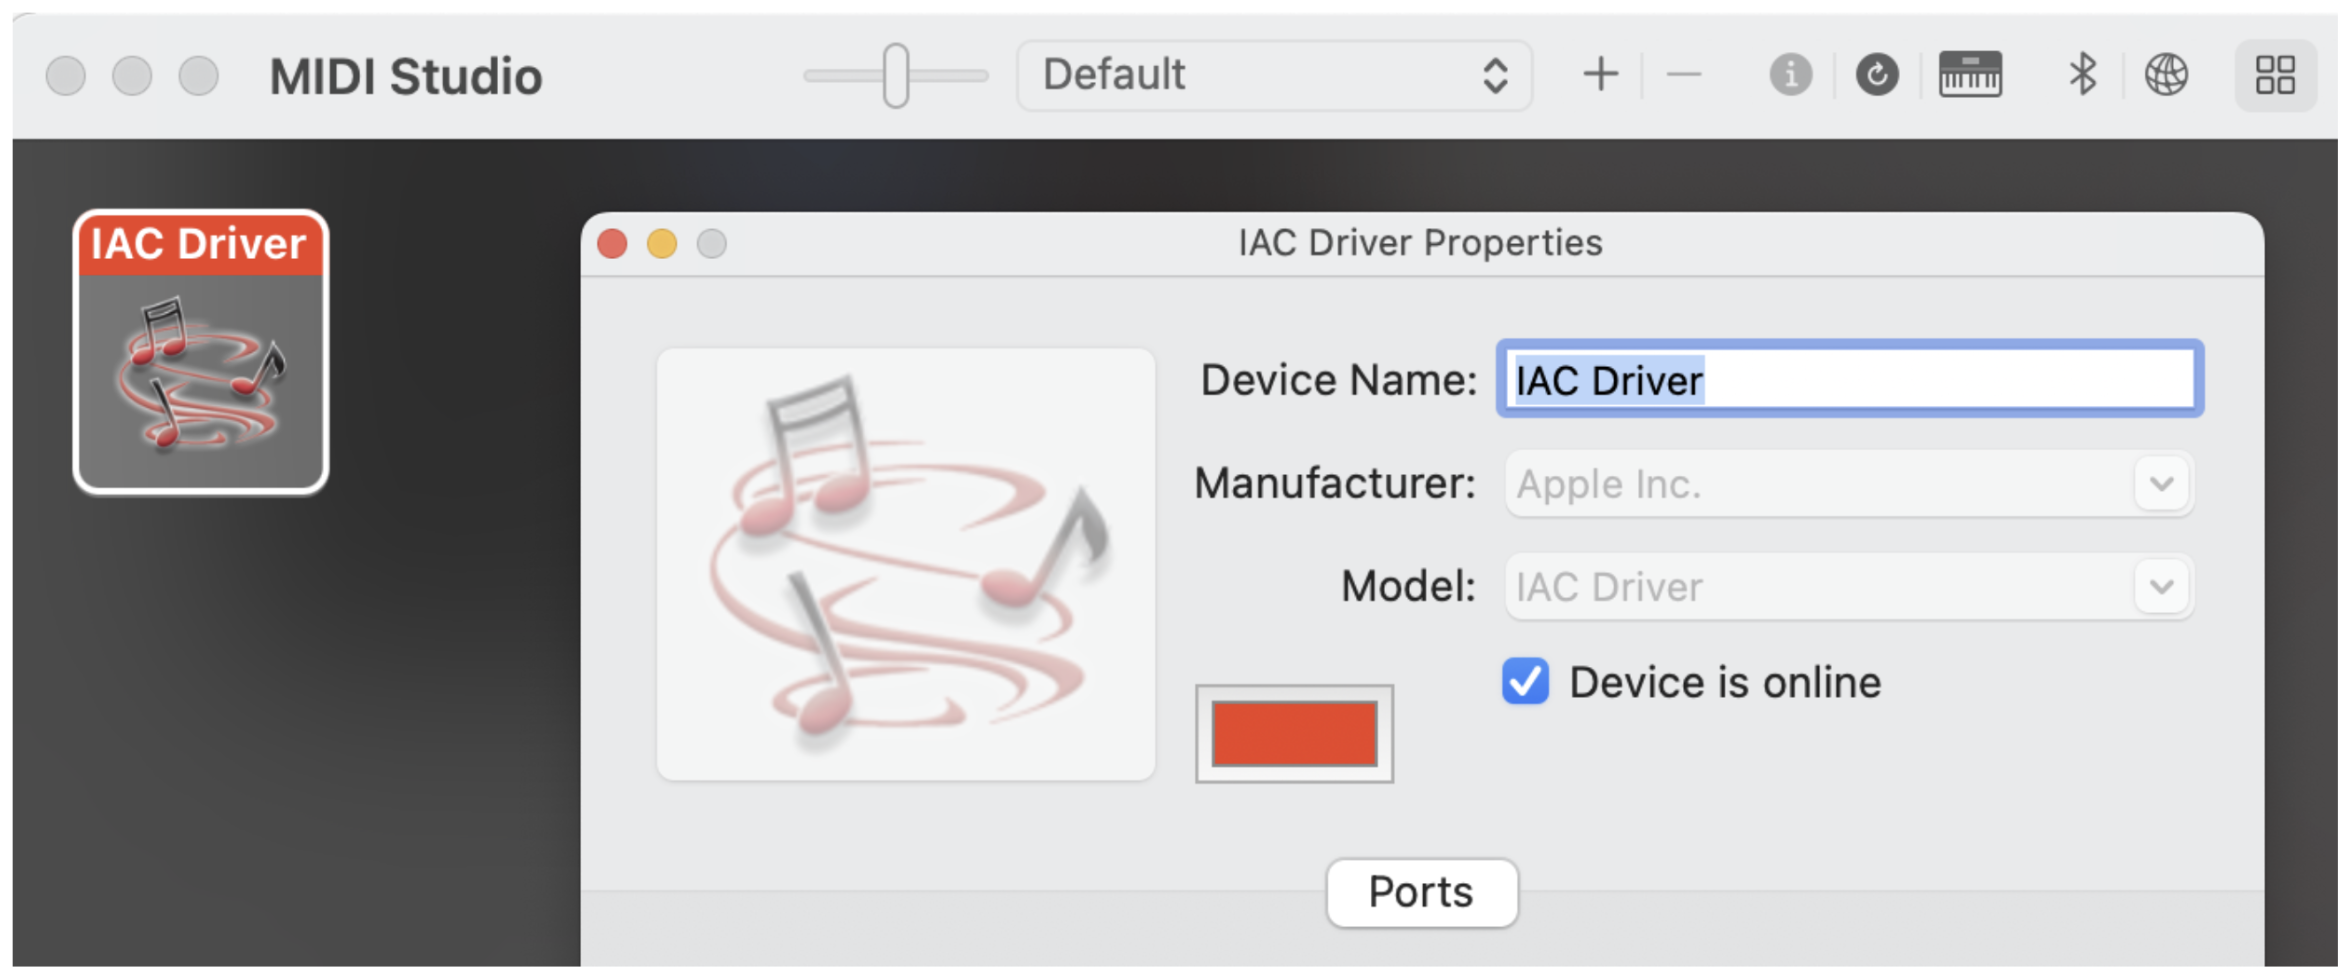This screenshot has height=974, width=2352.
Task: Open Bluetooth configuration icon
Action: (x=2083, y=75)
